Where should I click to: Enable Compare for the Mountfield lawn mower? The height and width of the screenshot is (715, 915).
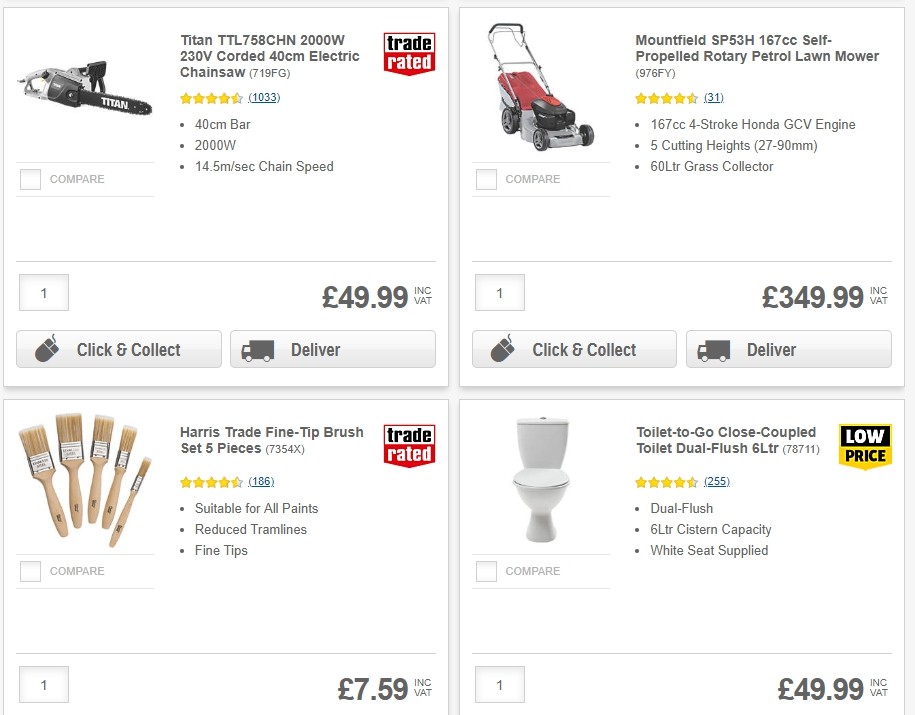click(486, 179)
